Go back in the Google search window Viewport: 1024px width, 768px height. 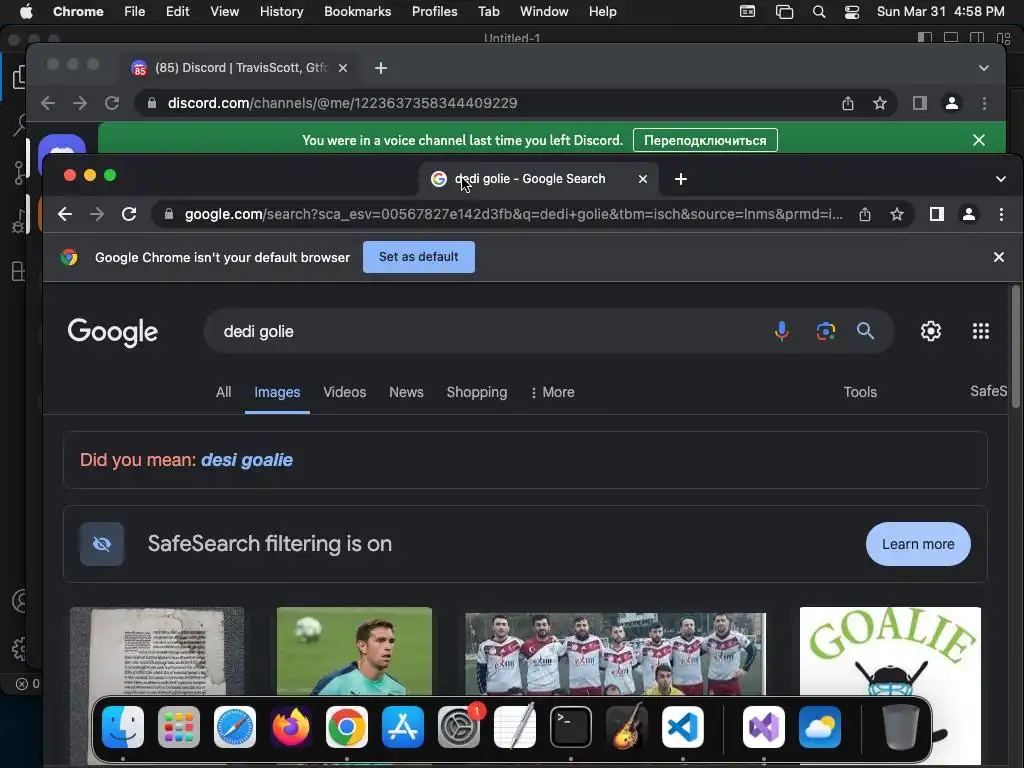[65, 214]
